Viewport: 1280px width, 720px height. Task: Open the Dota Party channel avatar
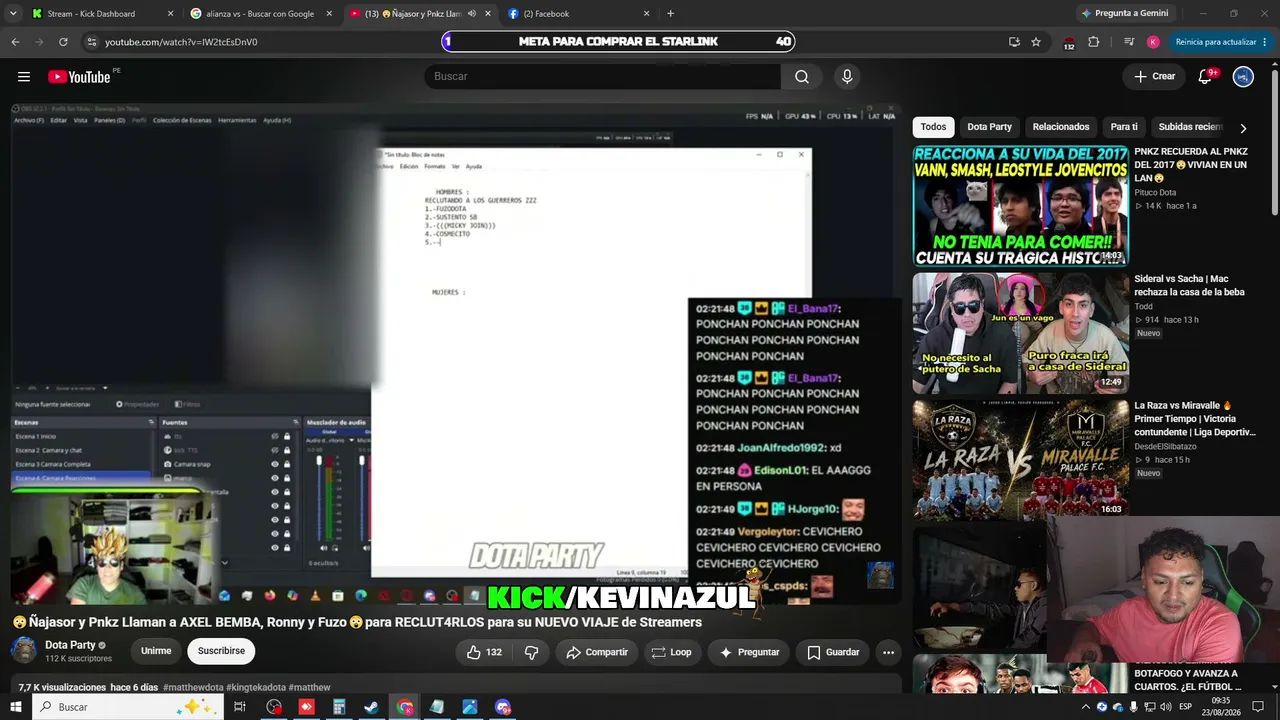[24, 651]
